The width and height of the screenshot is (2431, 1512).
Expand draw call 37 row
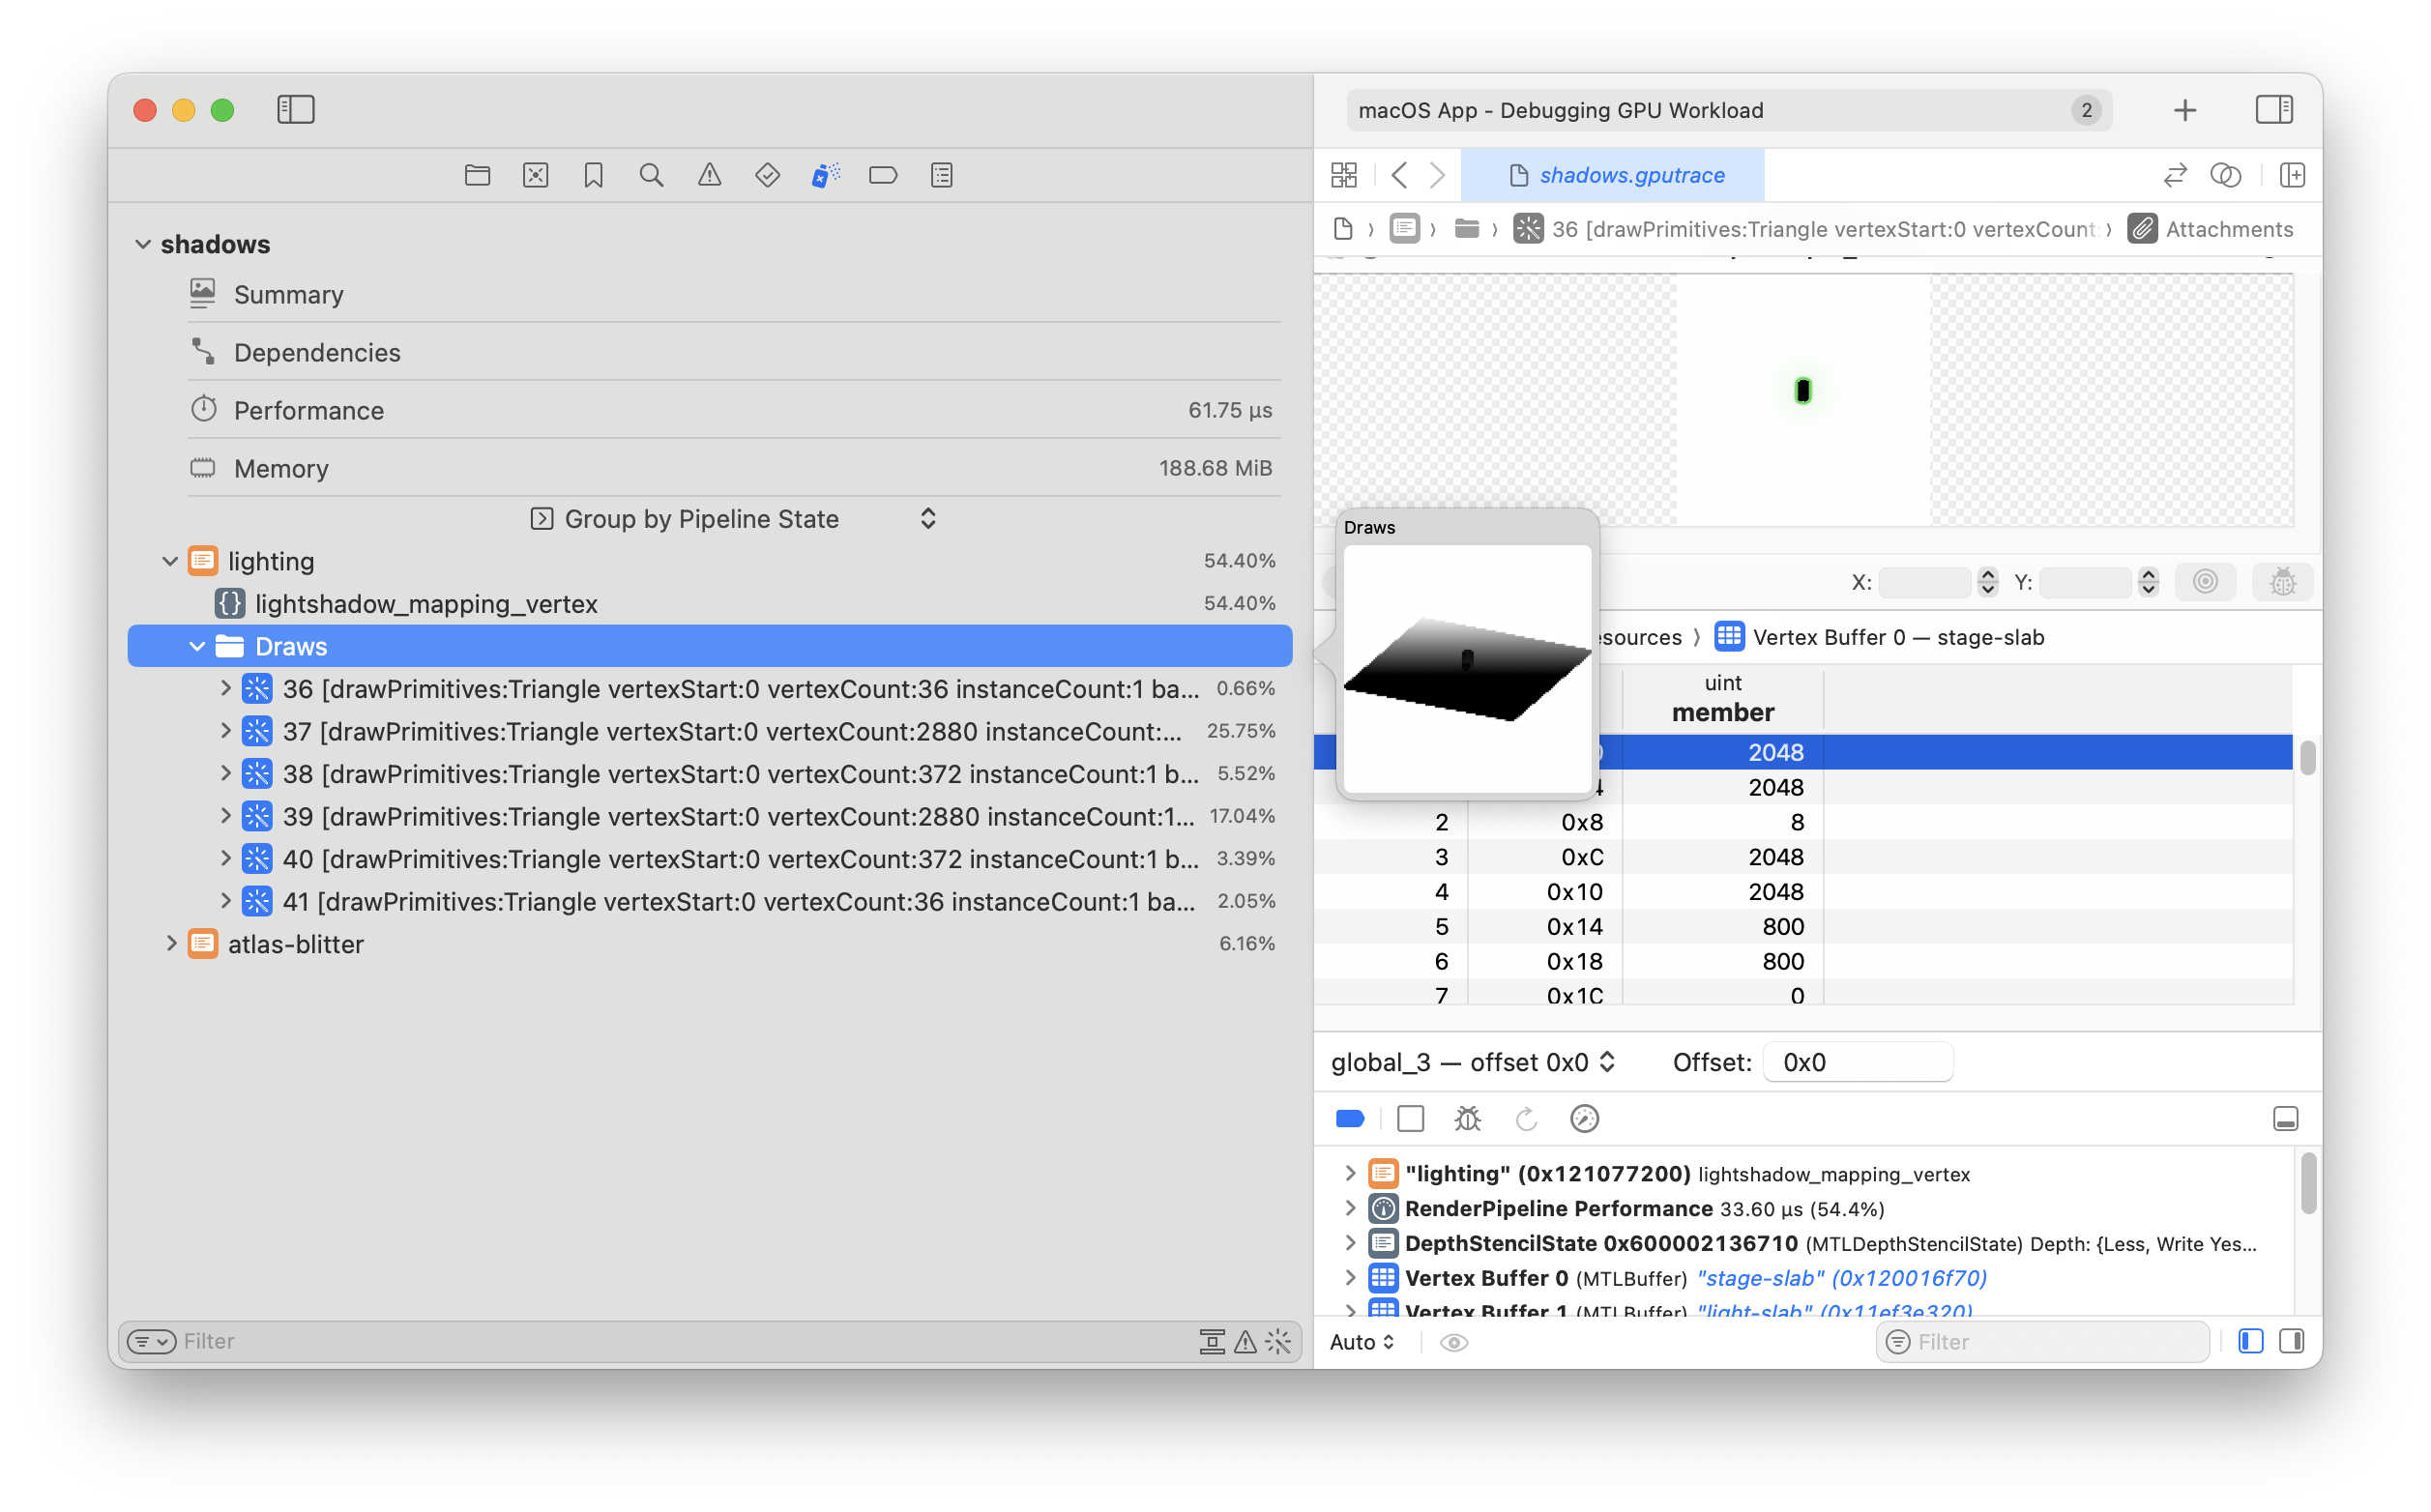tap(226, 732)
